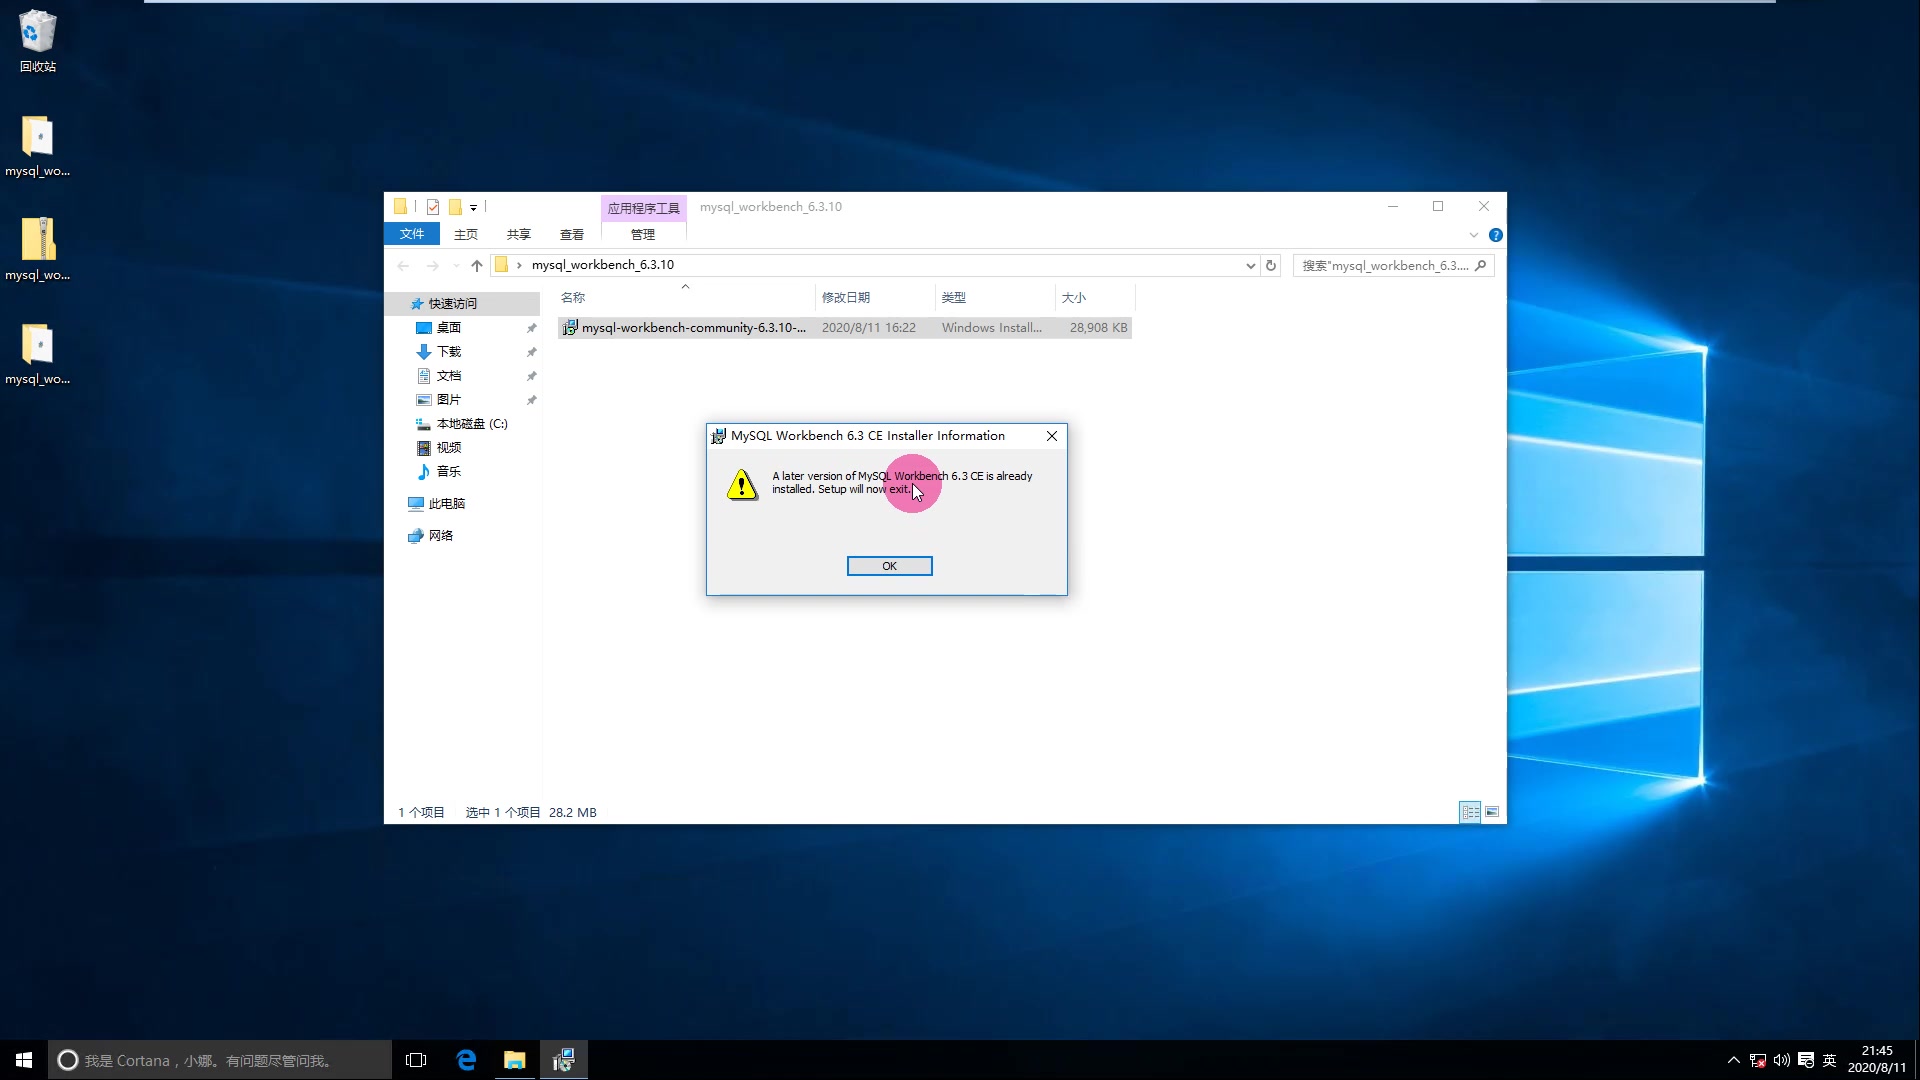
Task: Open the recent locations dropdown arrow
Action: click(x=456, y=265)
